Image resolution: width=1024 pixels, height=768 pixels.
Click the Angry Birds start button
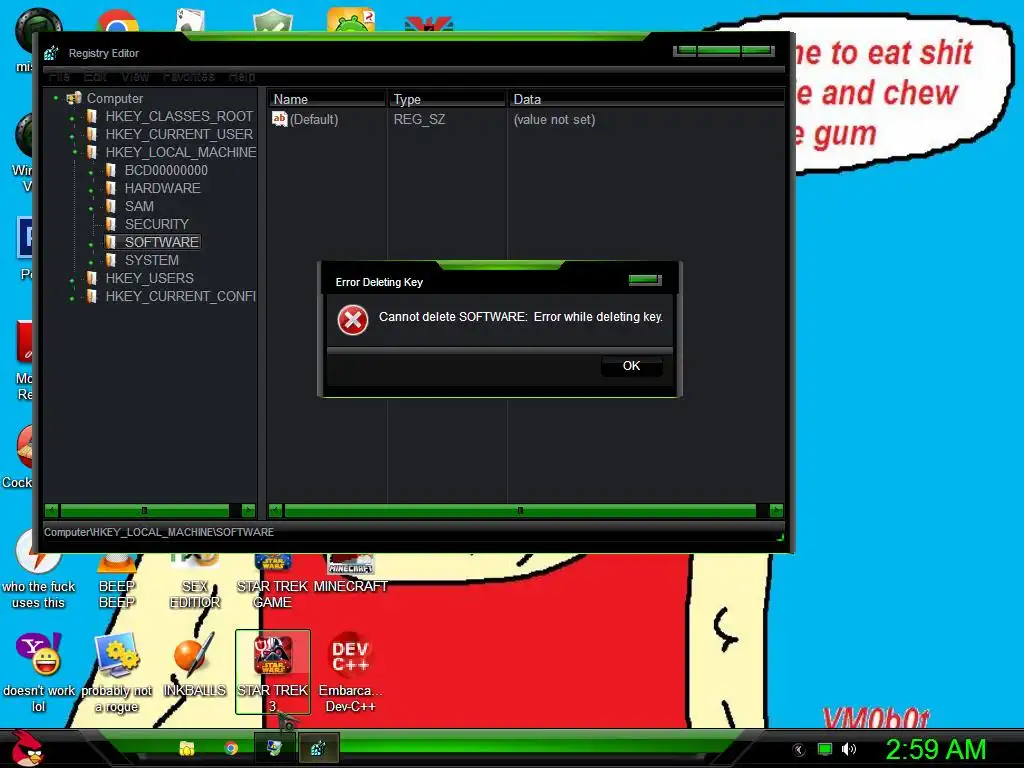[x=27, y=748]
